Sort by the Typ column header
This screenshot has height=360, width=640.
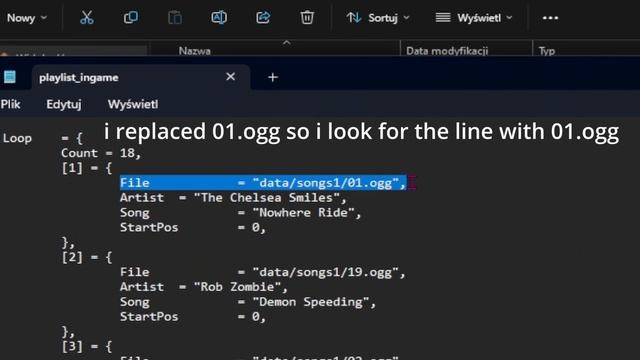547,51
